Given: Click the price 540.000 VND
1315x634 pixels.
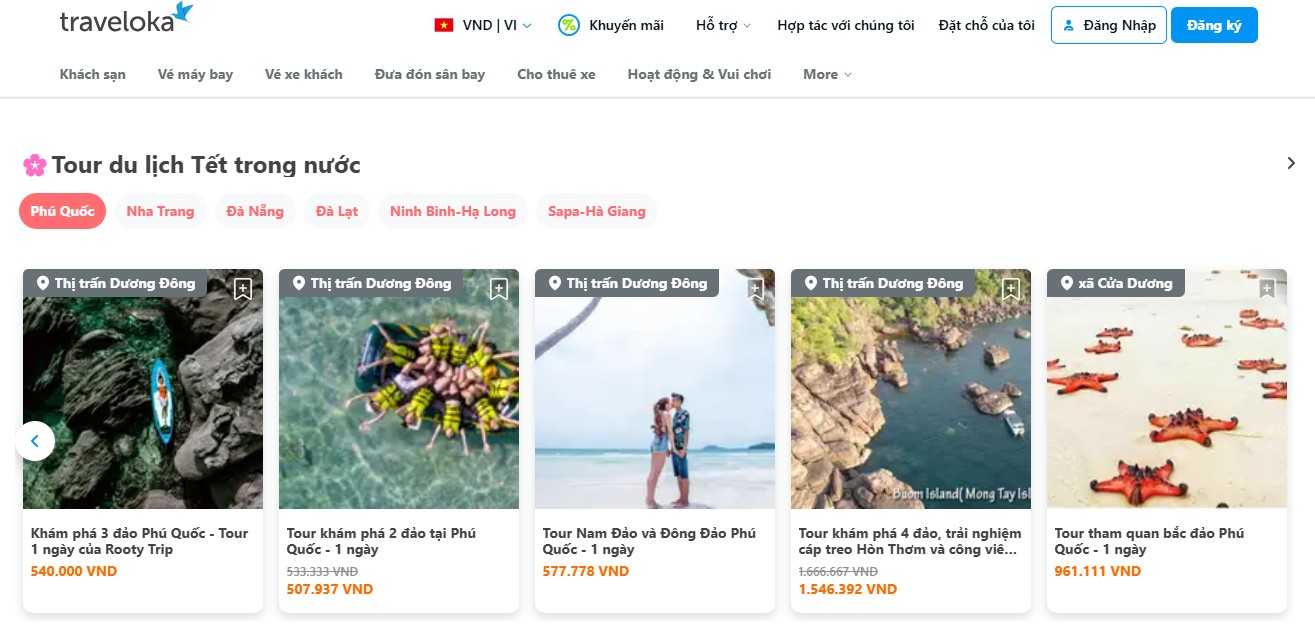Looking at the screenshot, I should (x=74, y=572).
